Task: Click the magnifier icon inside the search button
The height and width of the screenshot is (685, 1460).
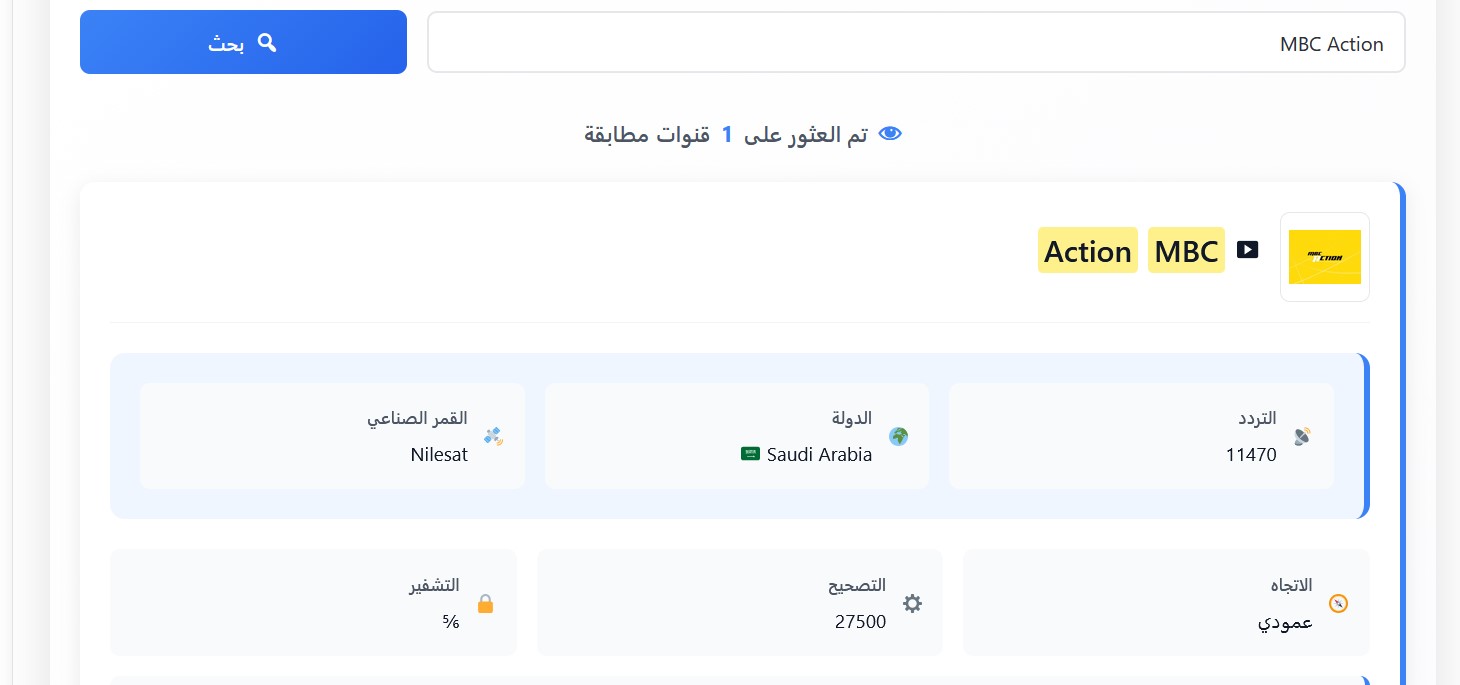Action: [267, 42]
